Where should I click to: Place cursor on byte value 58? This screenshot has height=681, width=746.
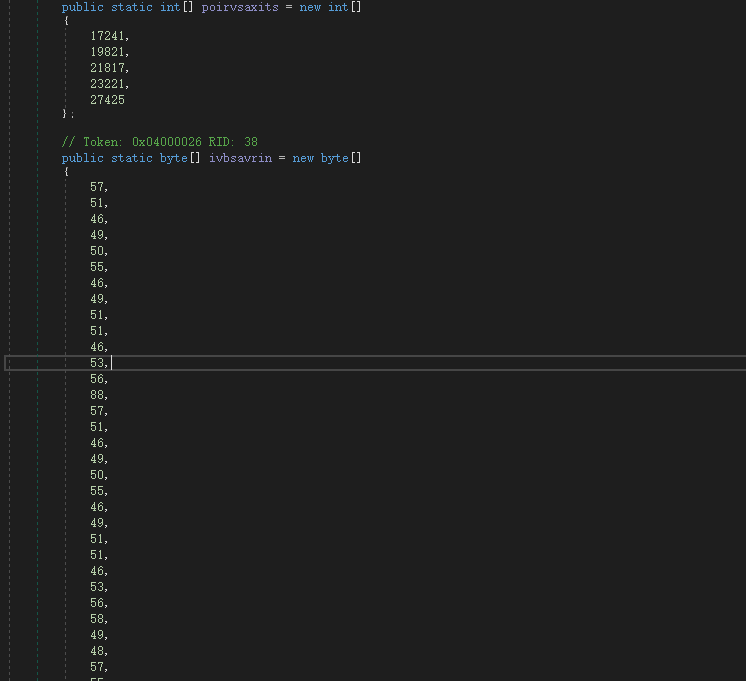97,619
